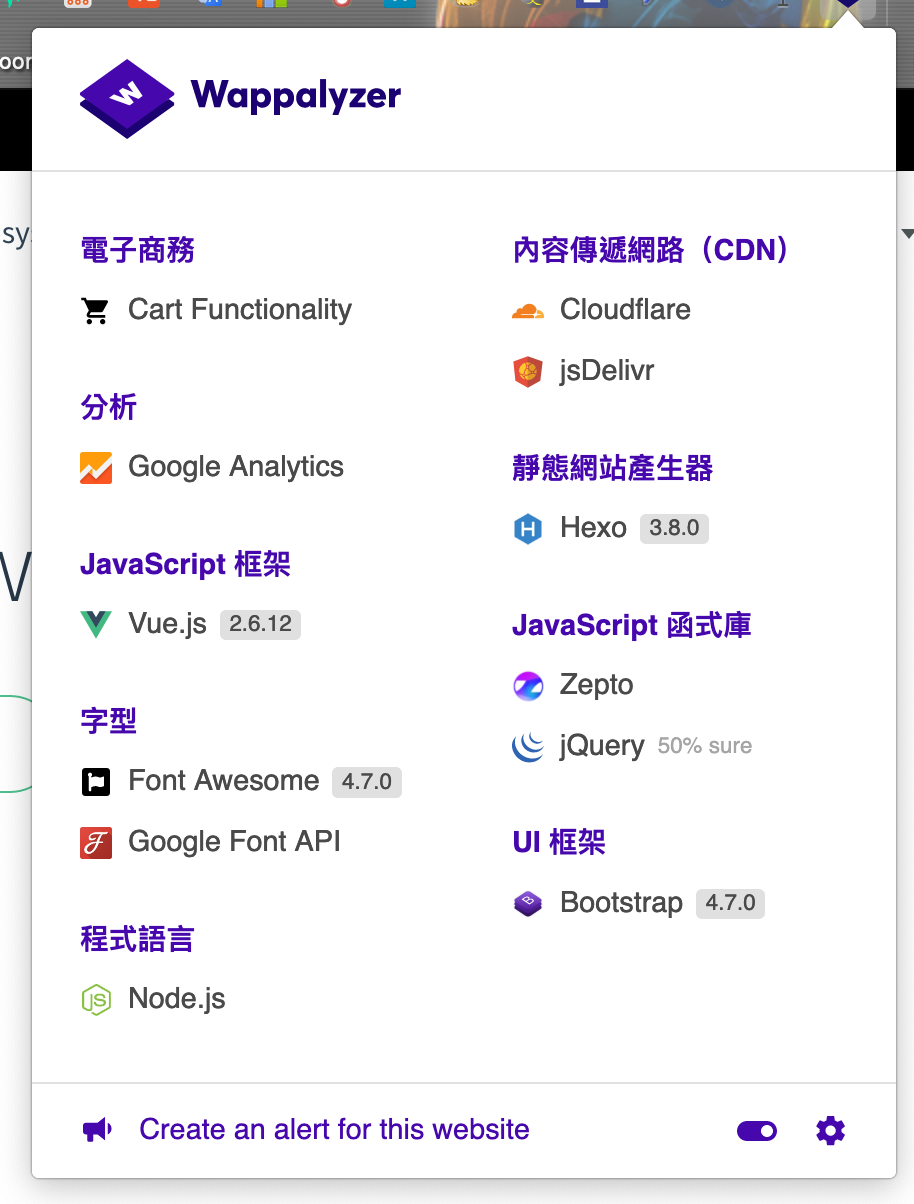The width and height of the screenshot is (914, 1204).
Task: Click the Wappalyzer title text
Action: point(296,95)
